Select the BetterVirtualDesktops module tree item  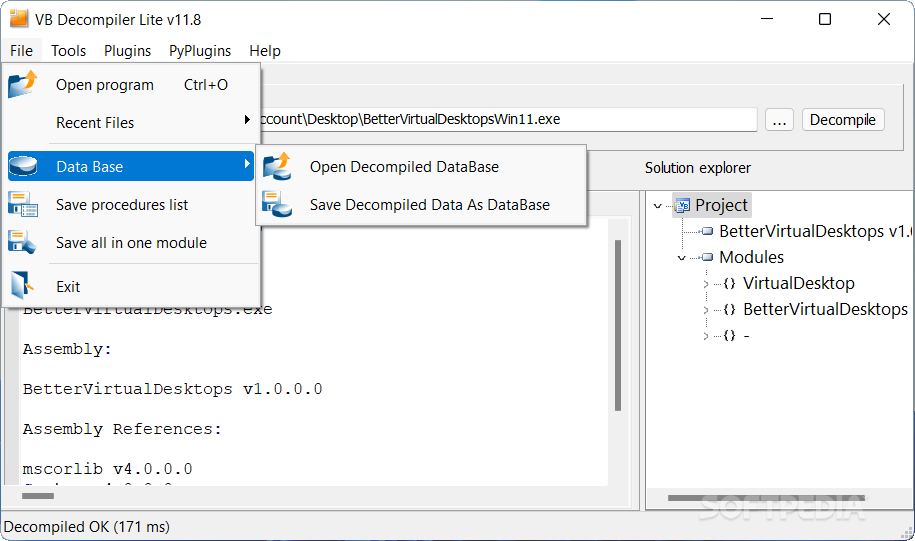click(825, 309)
